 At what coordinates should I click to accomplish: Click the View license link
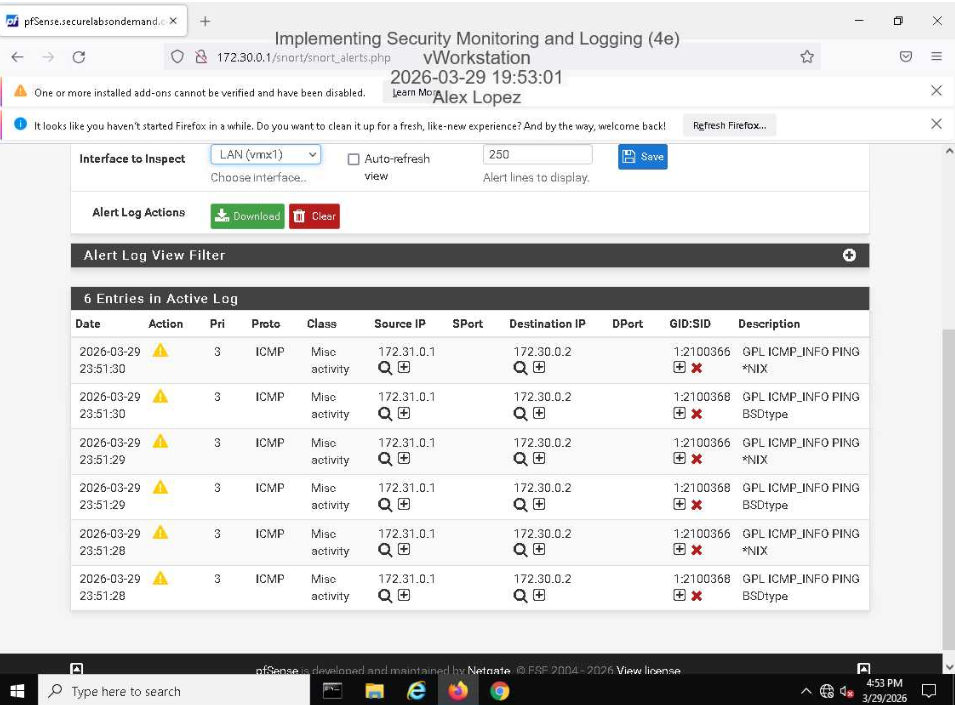(x=648, y=670)
